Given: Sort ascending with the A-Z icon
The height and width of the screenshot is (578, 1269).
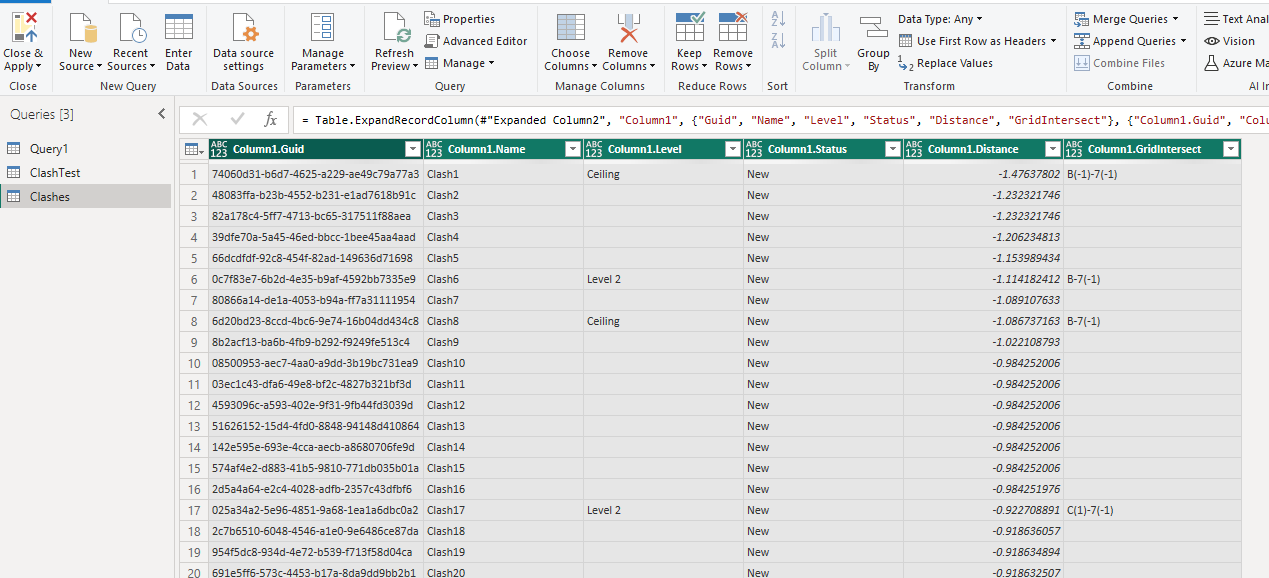Looking at the screenshot, I should click(778, 19).
